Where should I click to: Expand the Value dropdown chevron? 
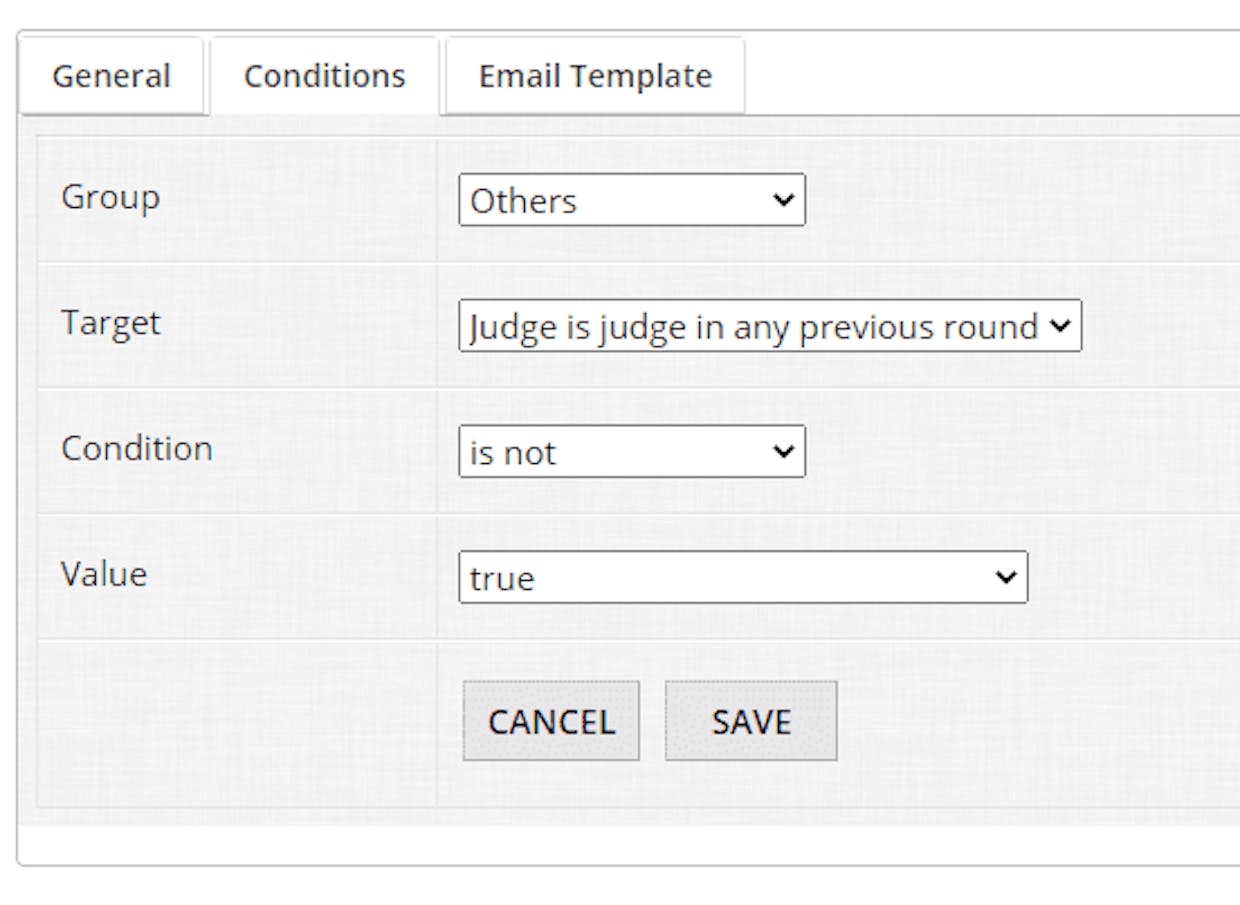1006,577
